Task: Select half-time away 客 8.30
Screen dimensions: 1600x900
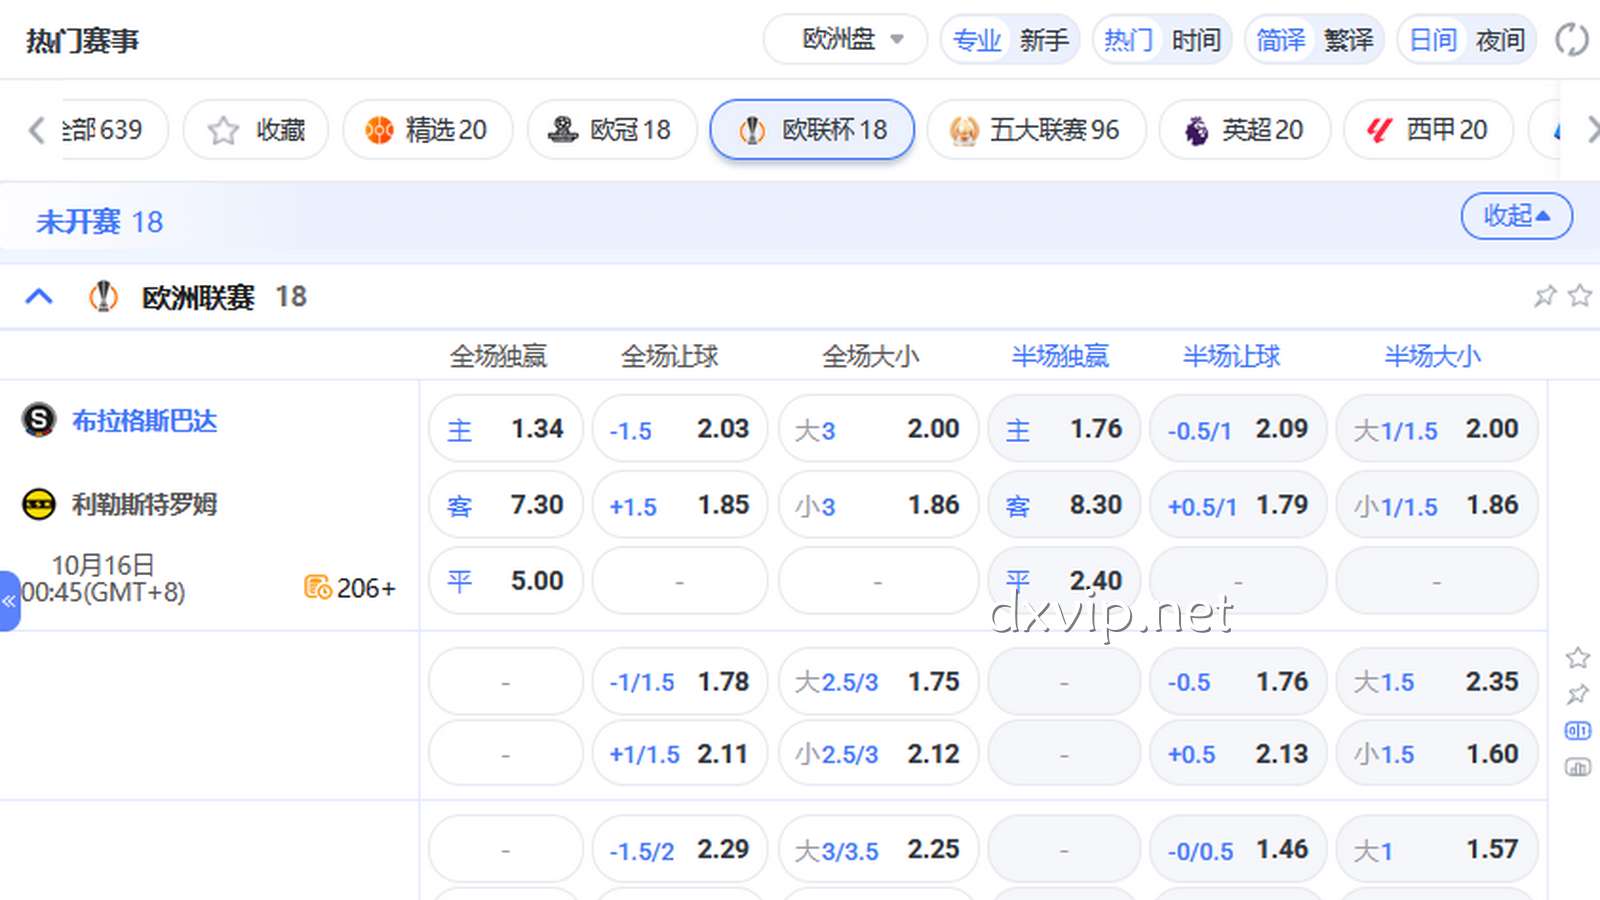Action: (1064, 505)
